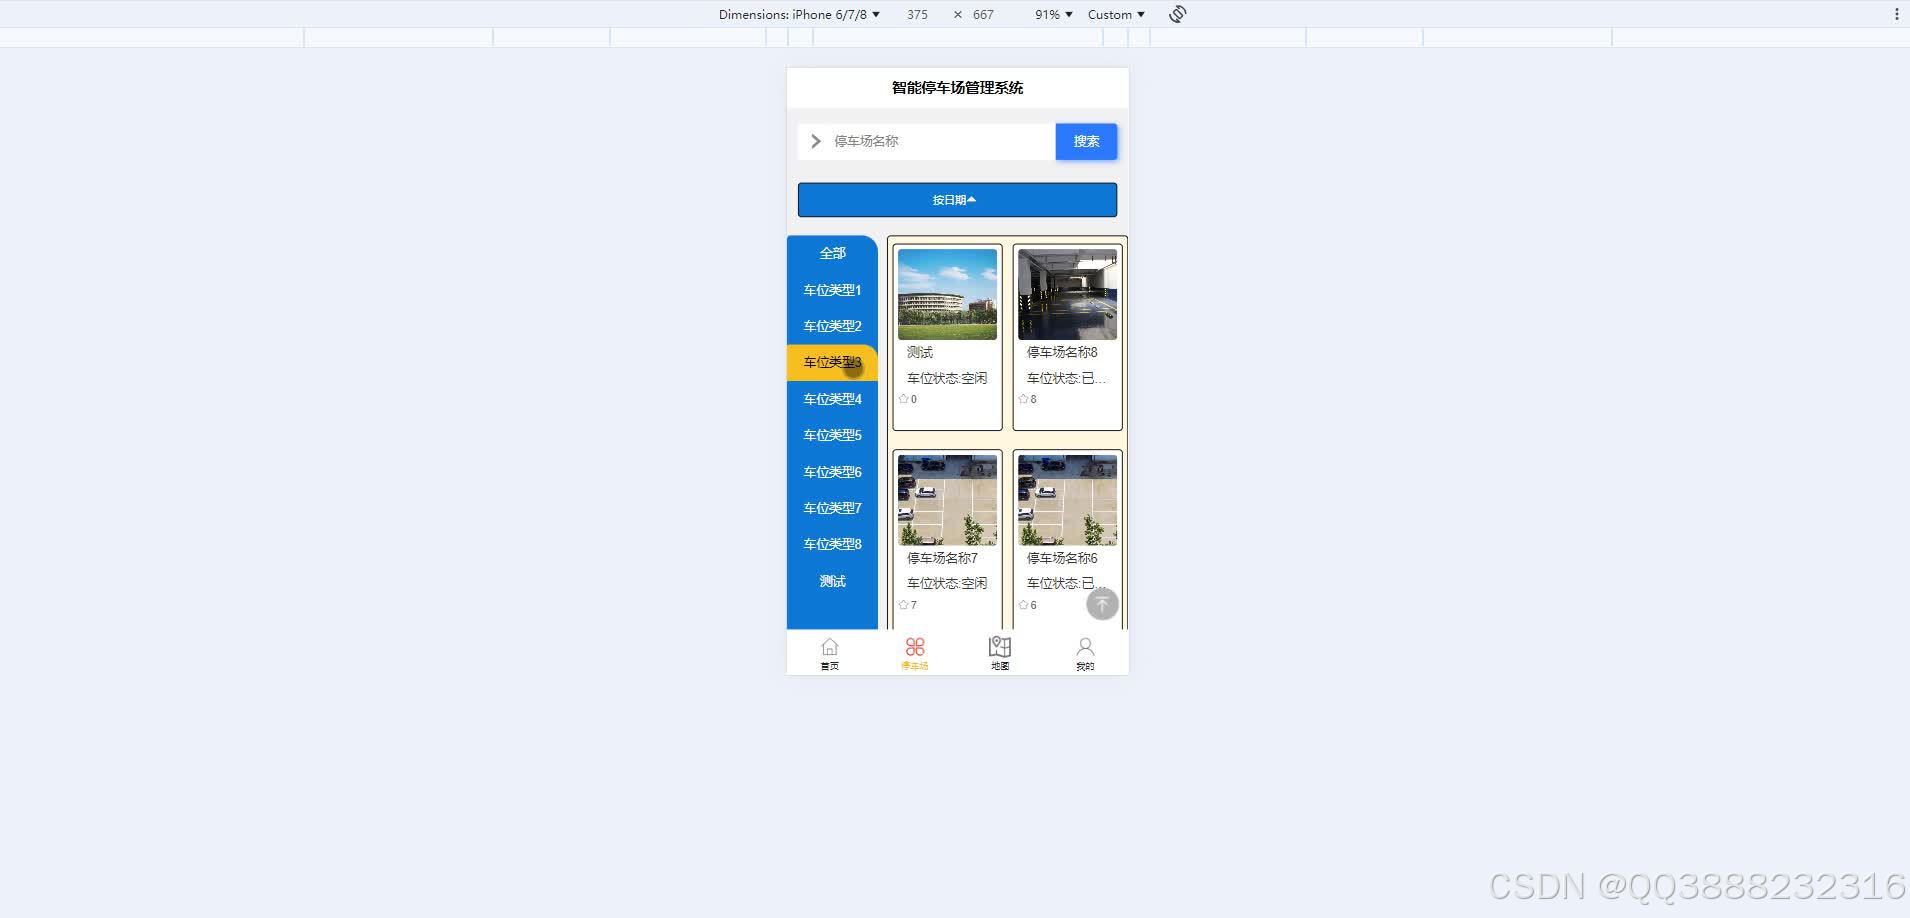The height and width of the screenshot is (918, 1910).
Task: Open the 我的 profile icon tab
Action: pyautogui.click(x=1085, y=653)
